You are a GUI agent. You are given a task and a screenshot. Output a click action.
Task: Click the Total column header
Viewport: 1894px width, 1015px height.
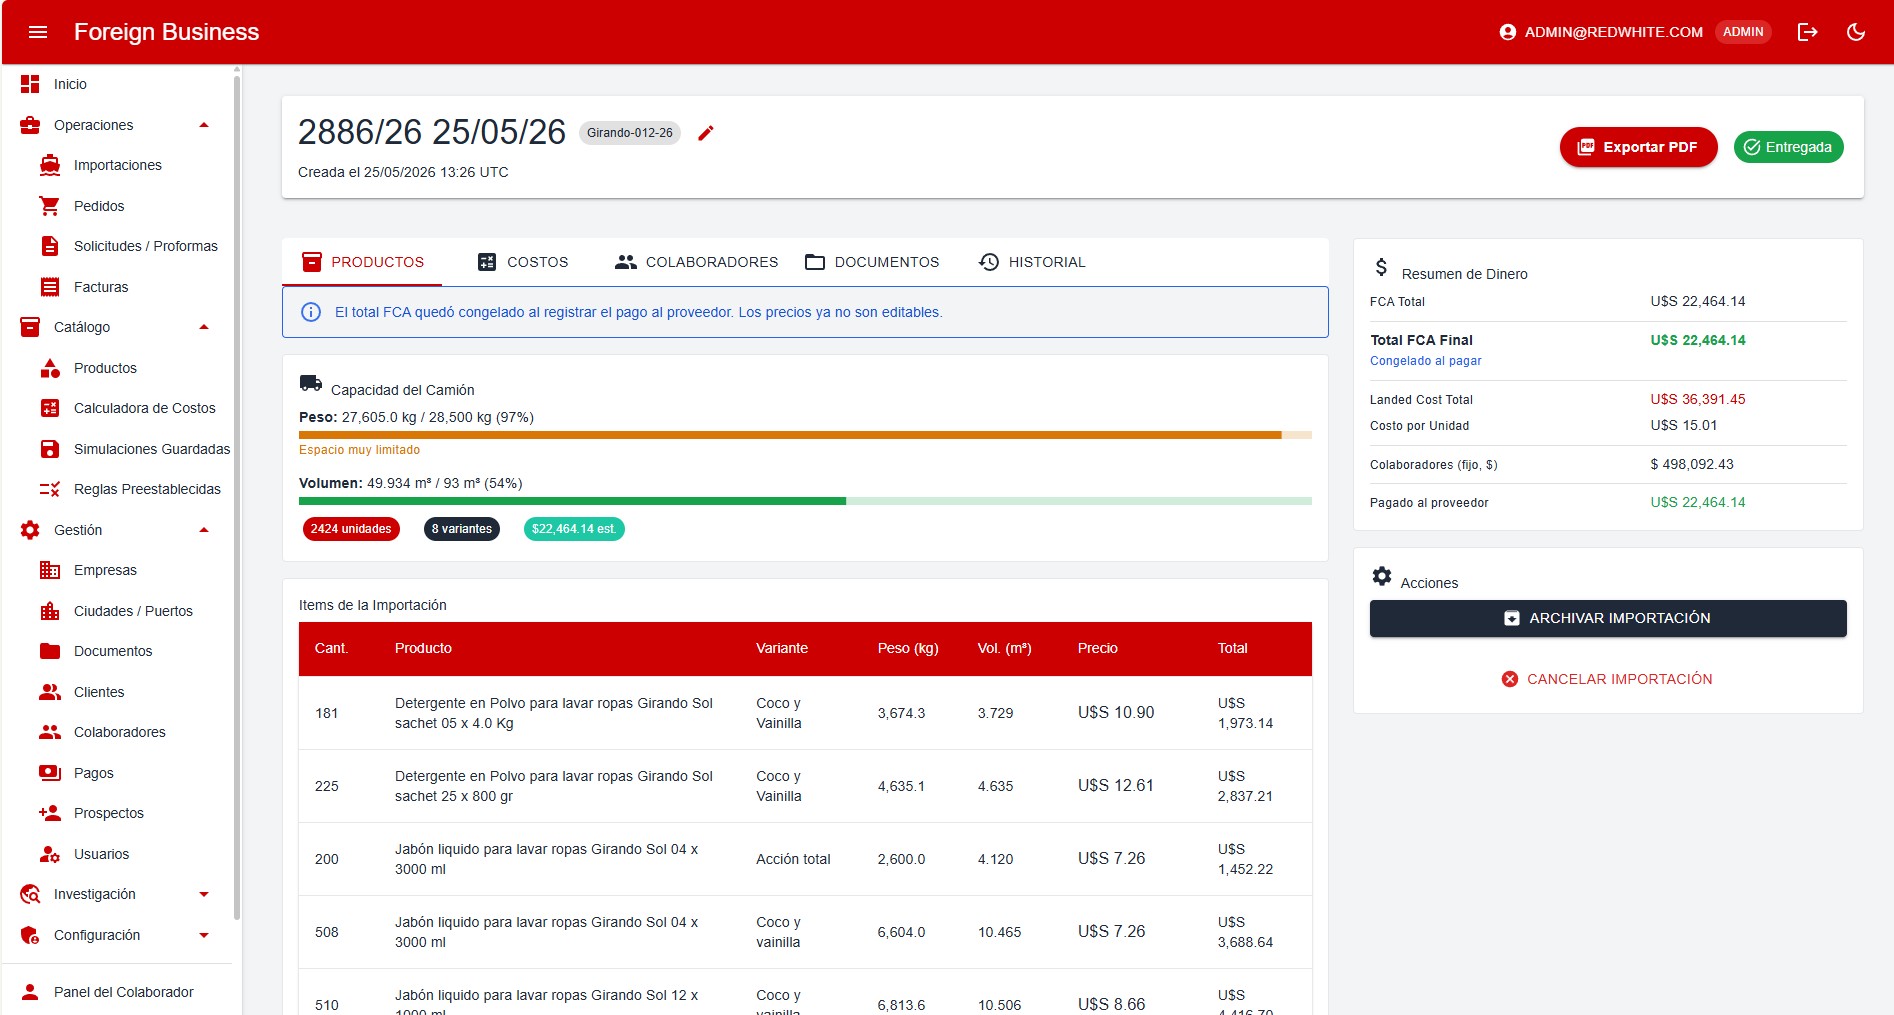1233,648
